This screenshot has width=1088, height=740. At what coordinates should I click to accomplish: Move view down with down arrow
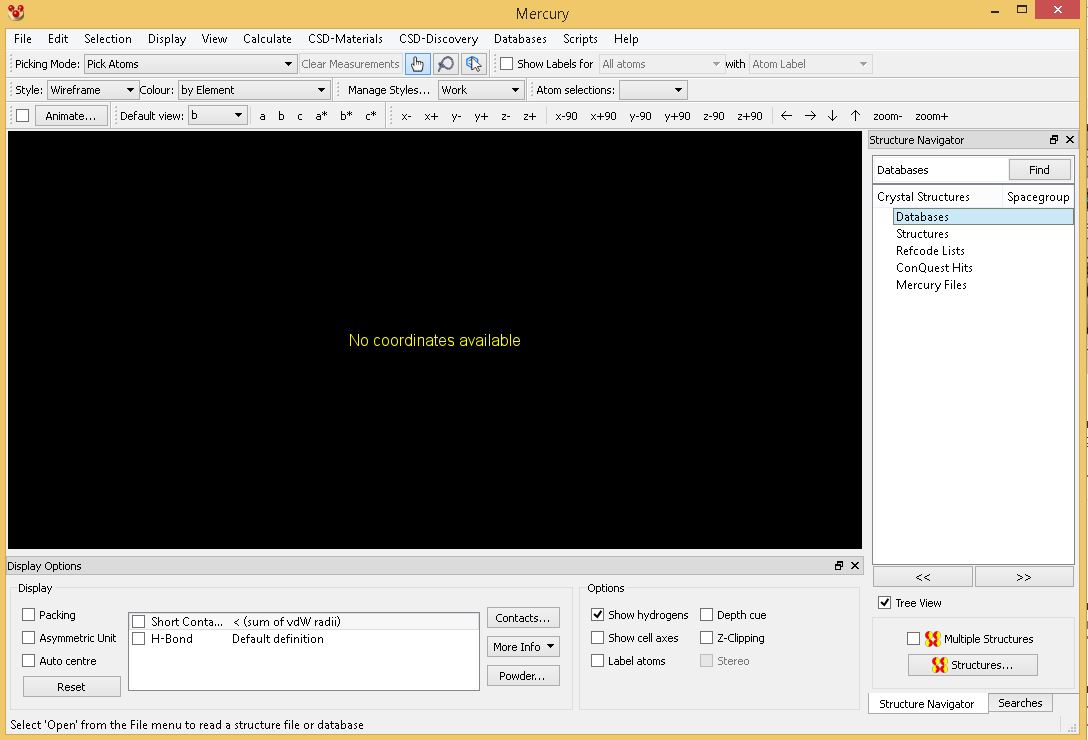coord(833,116)
